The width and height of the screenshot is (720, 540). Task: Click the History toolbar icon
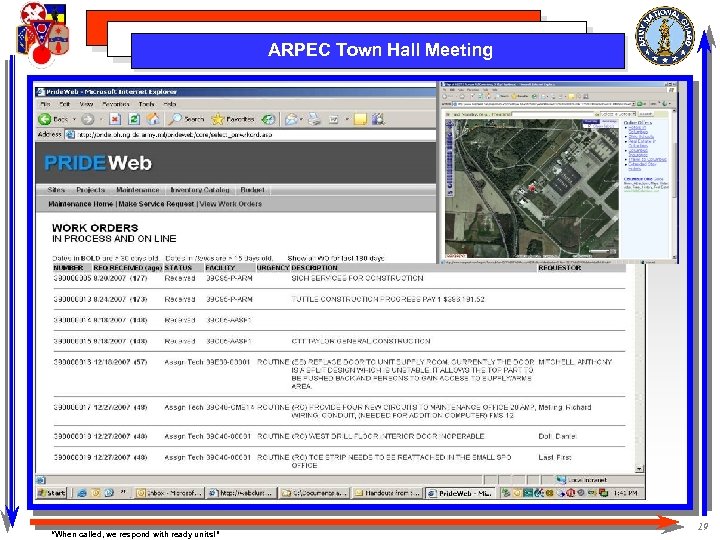(x=268, y=119)
